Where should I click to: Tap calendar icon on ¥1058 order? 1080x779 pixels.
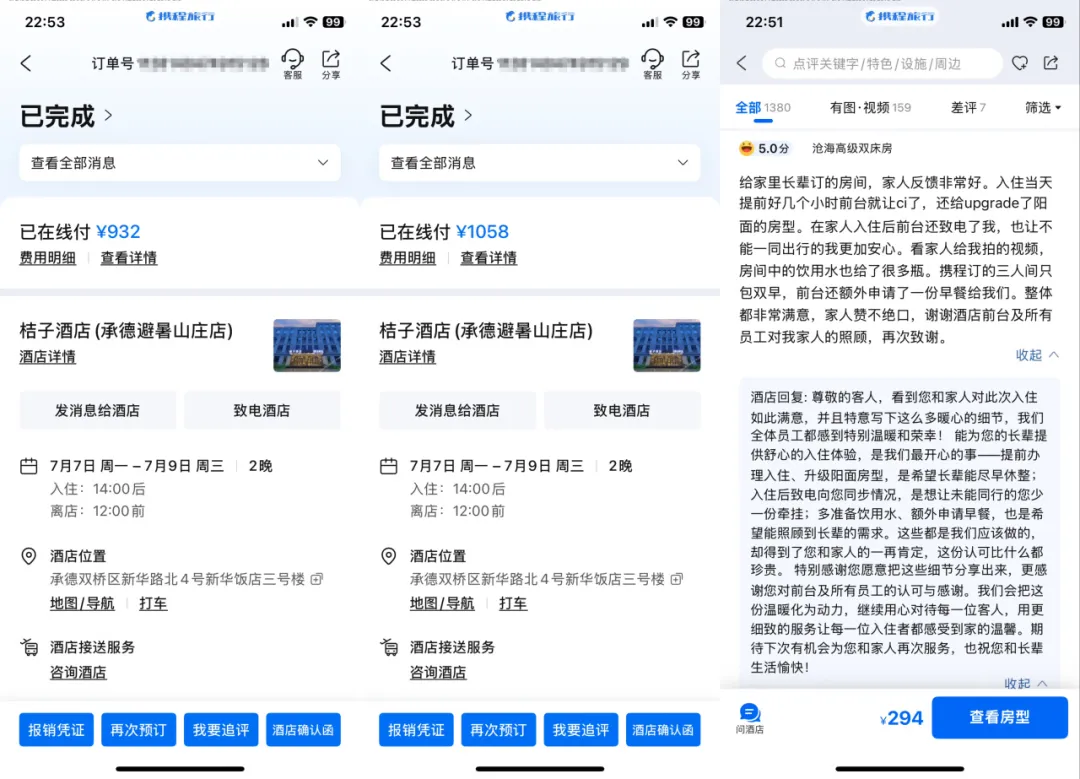388,466
